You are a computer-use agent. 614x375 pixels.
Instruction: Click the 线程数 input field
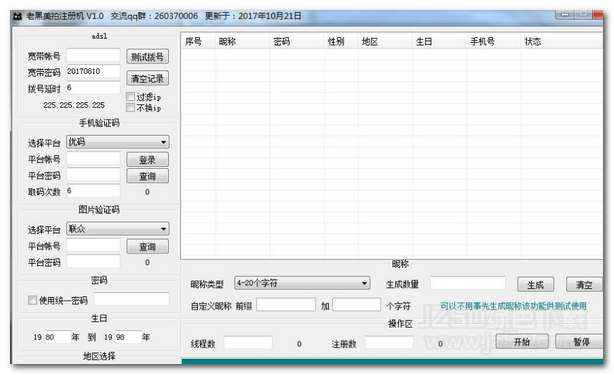(248, 343)
